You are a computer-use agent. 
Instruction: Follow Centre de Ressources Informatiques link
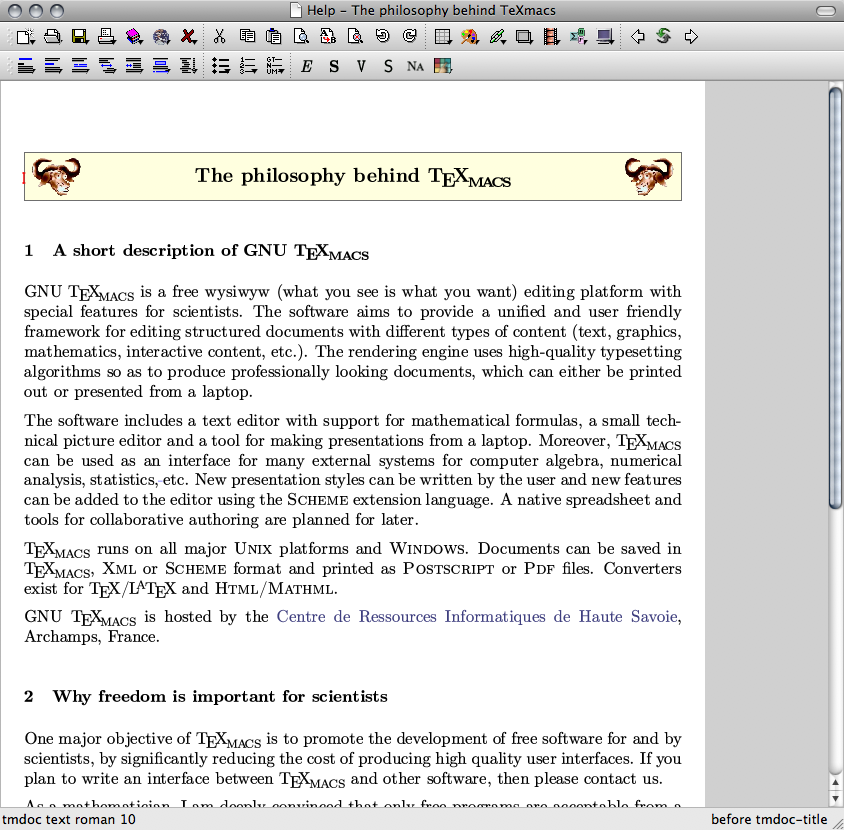point(477,616)
